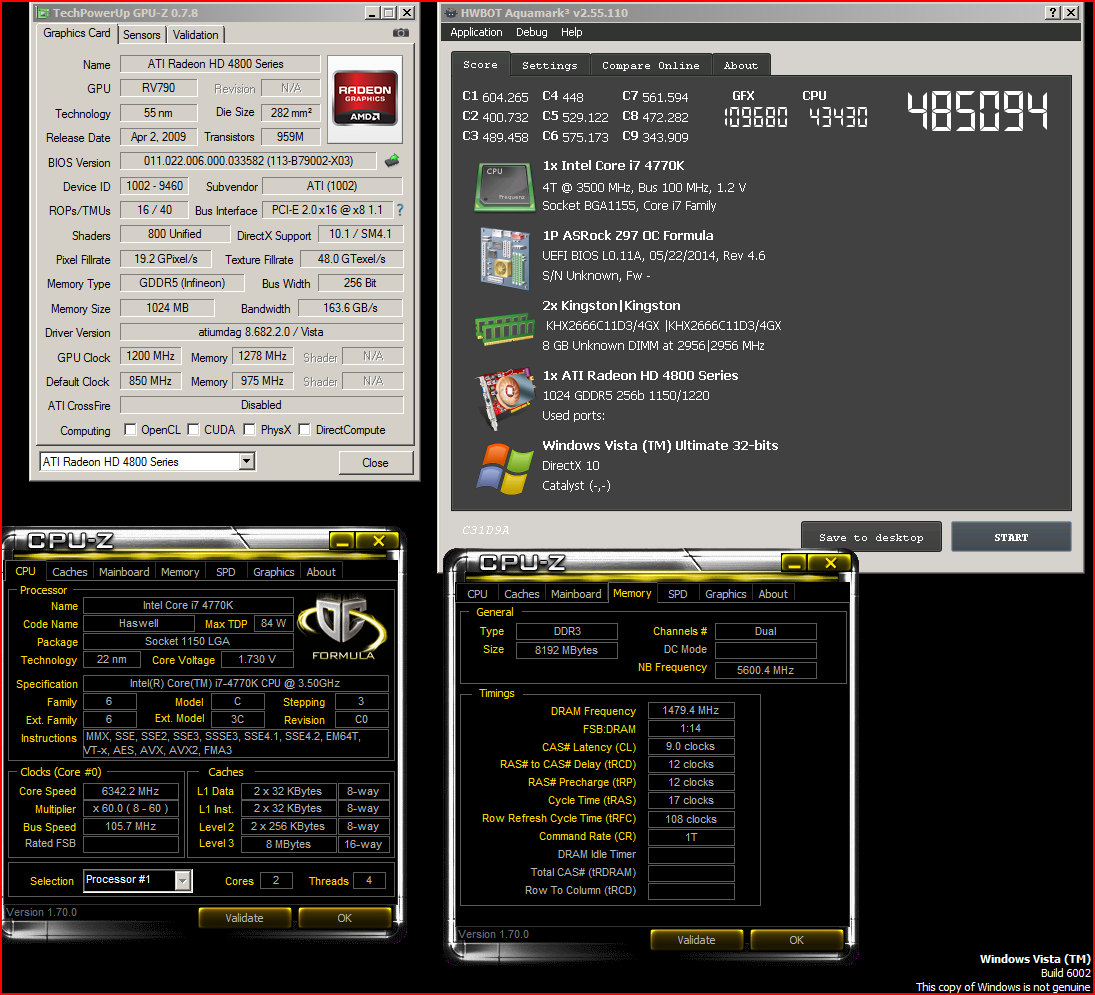Click OK in left CPU-Z window
1095x995 pixels.
[344, 917]
